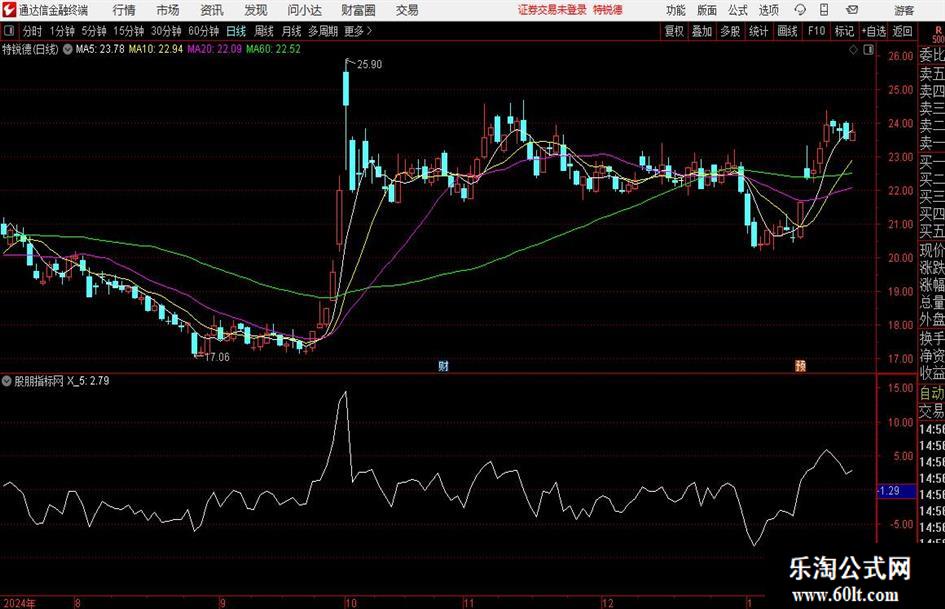
Task: Click the 叠加 overlay button
Action: [702, 31]
